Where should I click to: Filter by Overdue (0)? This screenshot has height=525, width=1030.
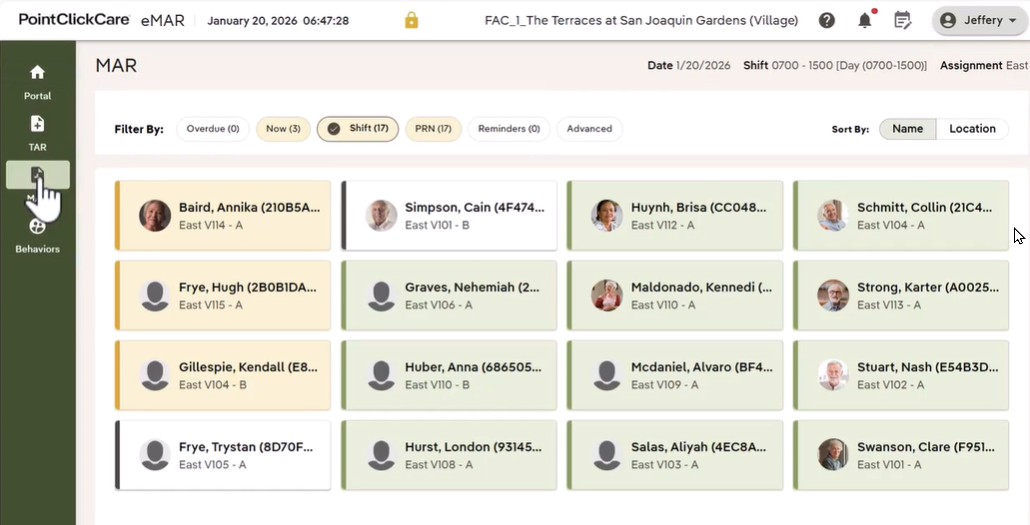click(x=213, y=129)
